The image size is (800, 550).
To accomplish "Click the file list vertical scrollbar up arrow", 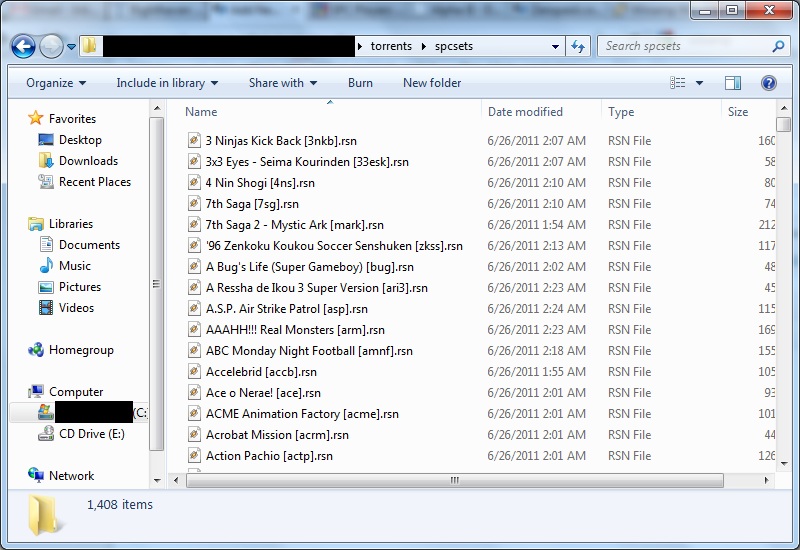I will coord(784,108).
